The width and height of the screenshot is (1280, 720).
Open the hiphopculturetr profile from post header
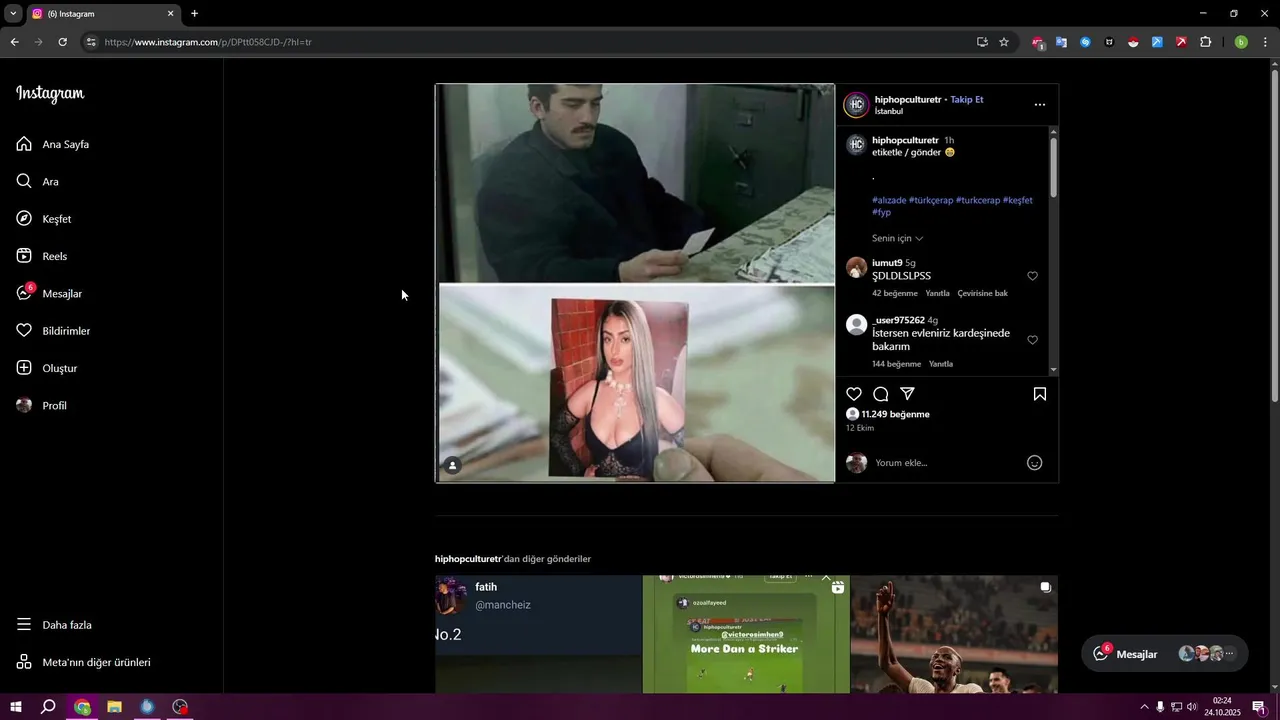point(908,100)
